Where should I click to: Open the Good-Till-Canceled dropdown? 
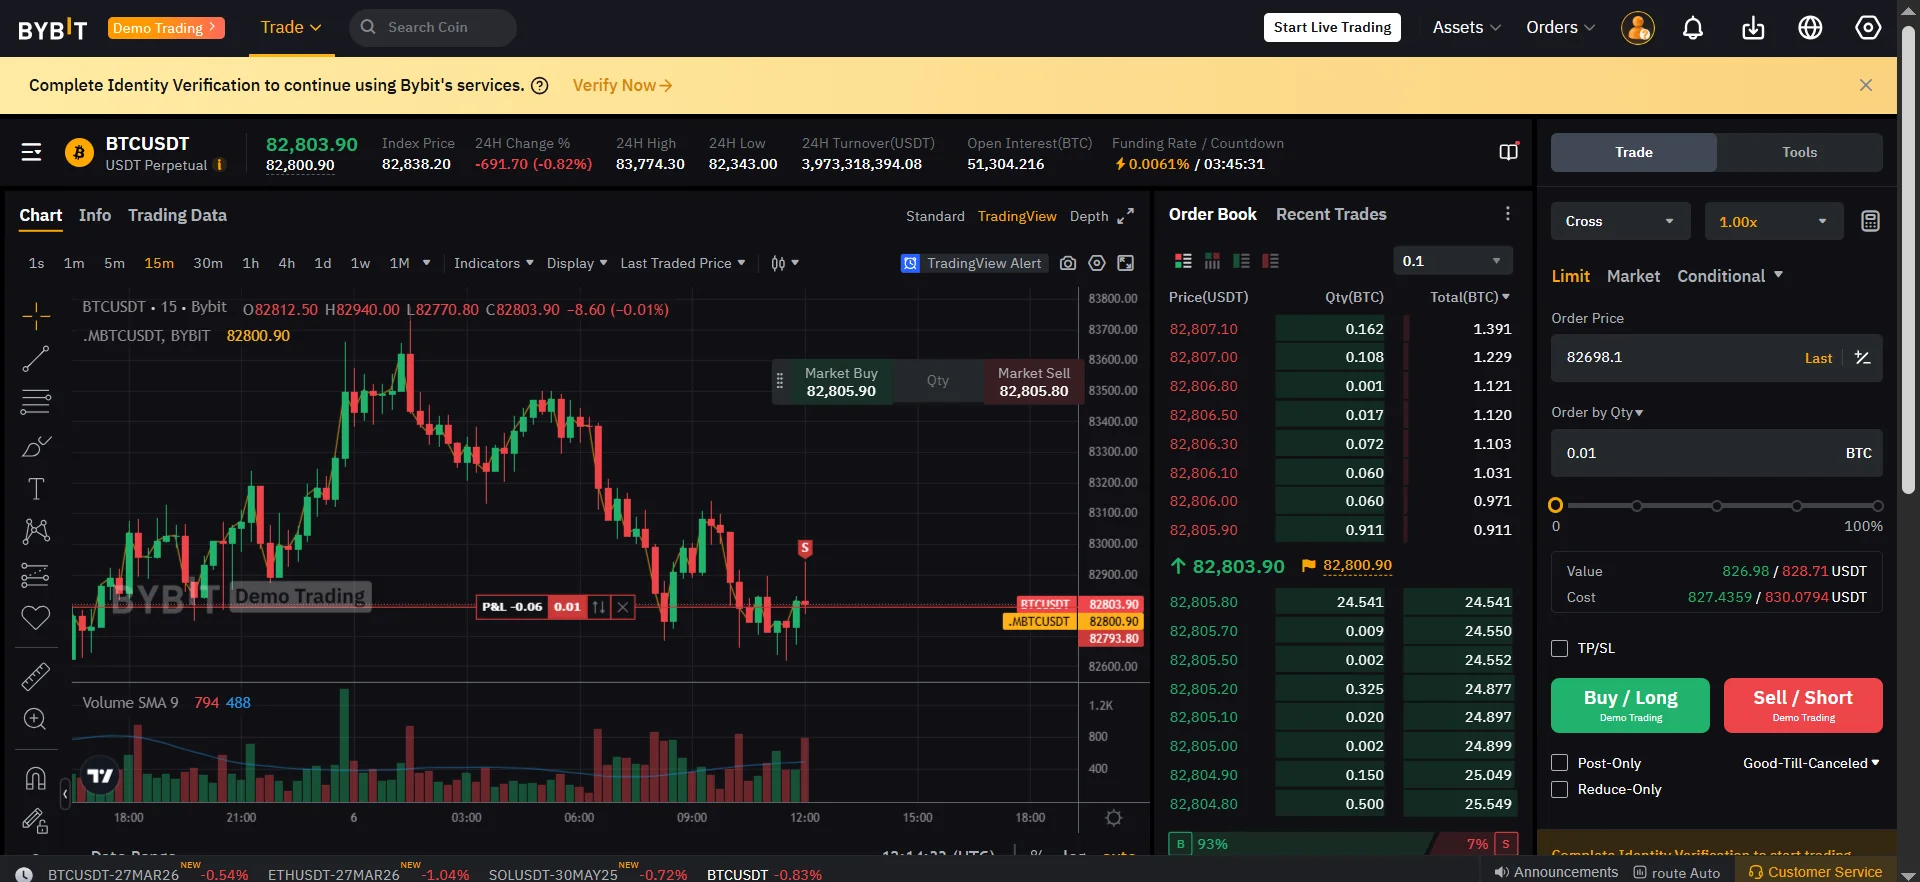coord(1811,763)
